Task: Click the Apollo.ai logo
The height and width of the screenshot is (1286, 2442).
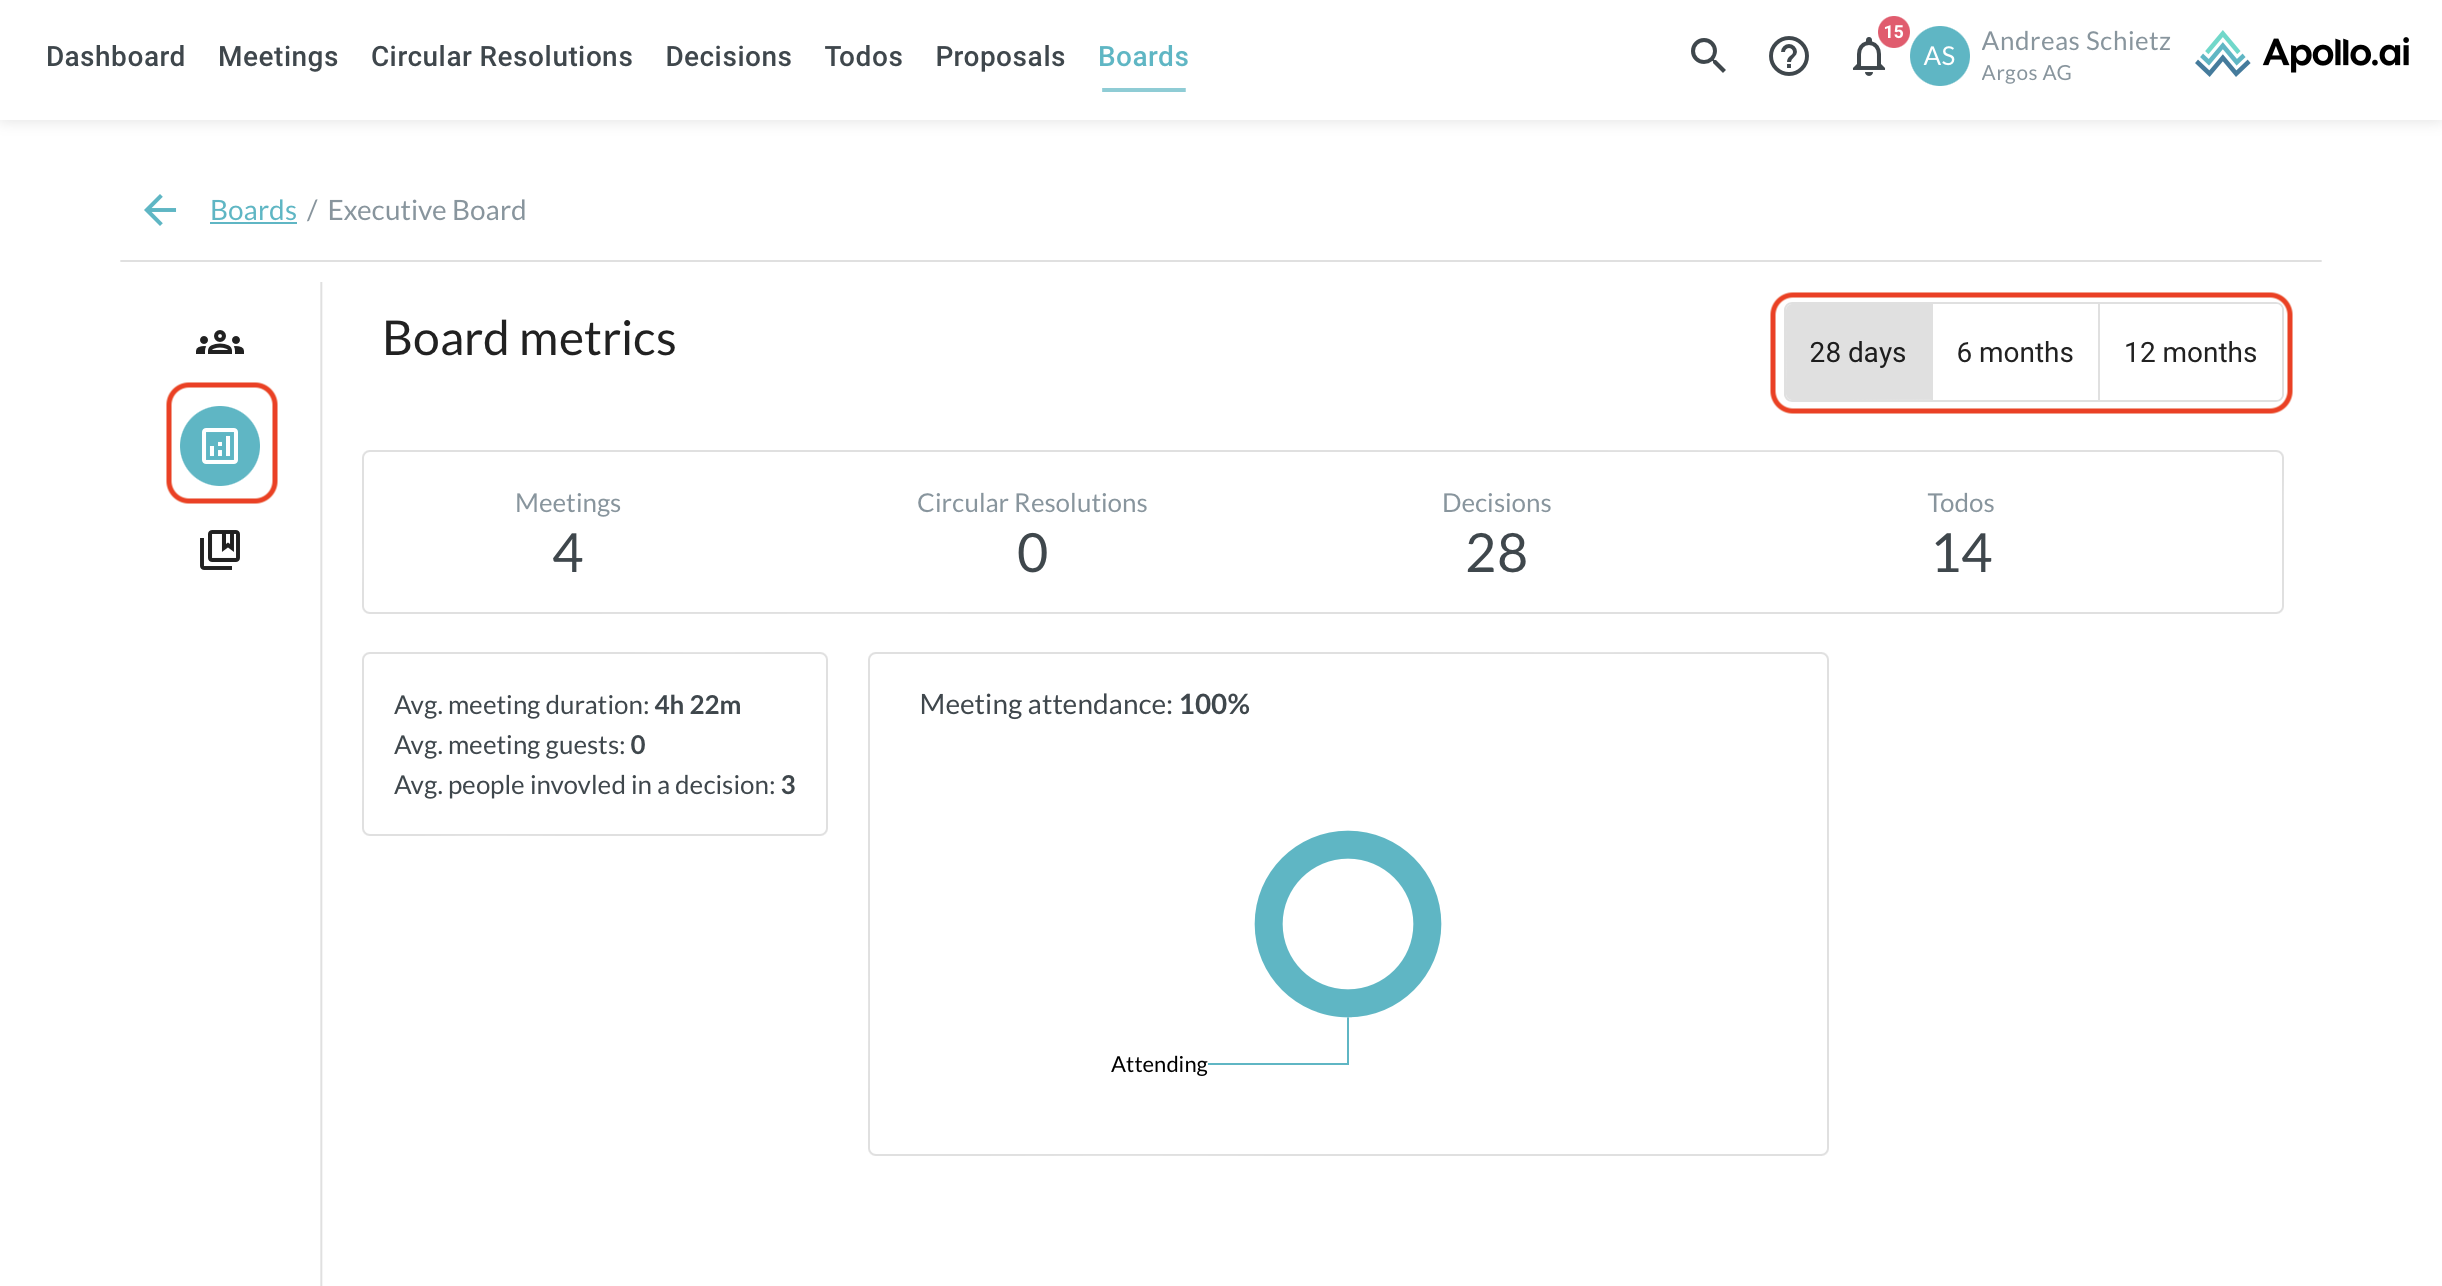Action: click(2302, 54)
